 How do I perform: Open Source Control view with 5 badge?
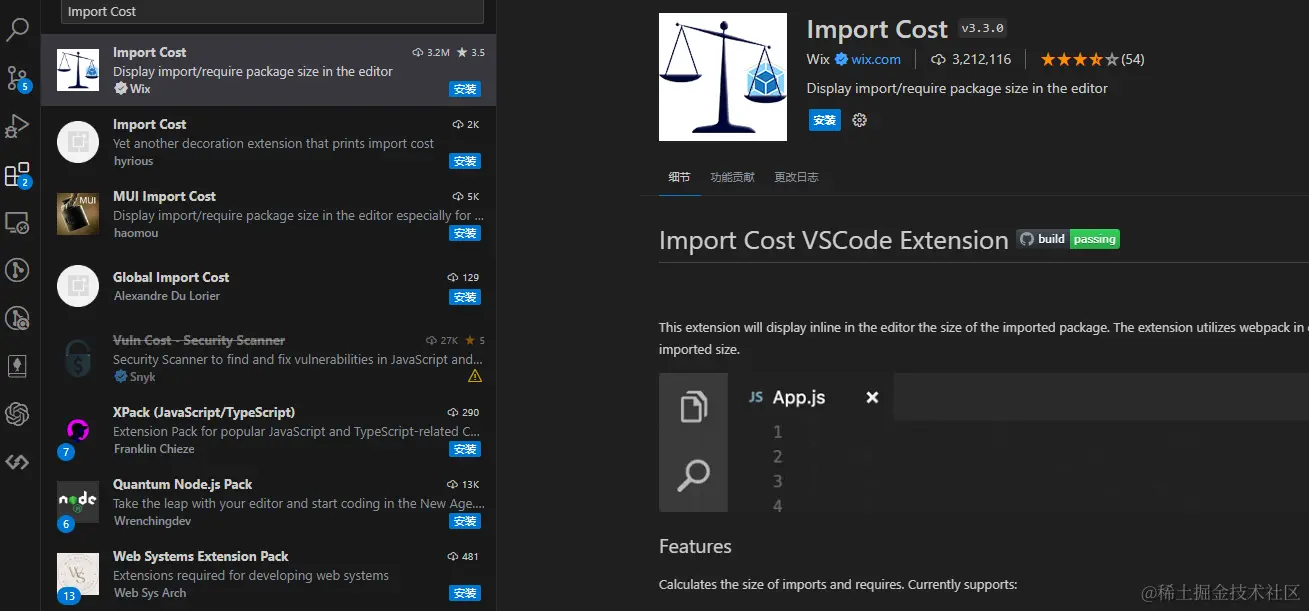coord(18,78)
